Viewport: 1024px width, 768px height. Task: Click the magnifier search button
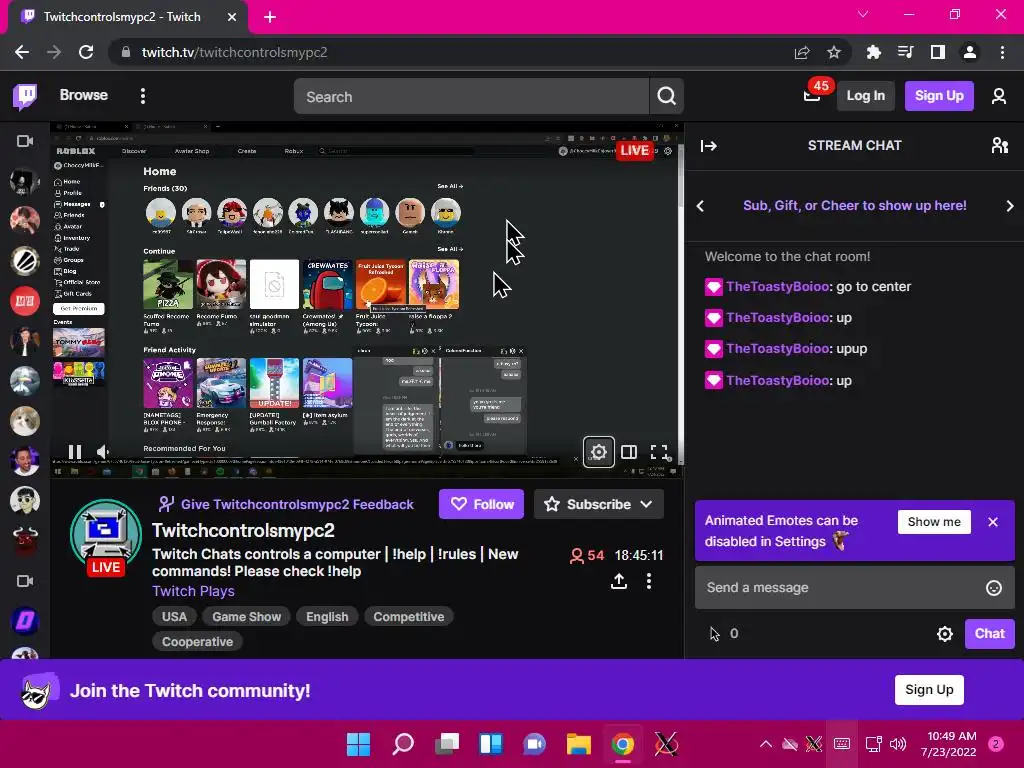(x=666, y=97)
